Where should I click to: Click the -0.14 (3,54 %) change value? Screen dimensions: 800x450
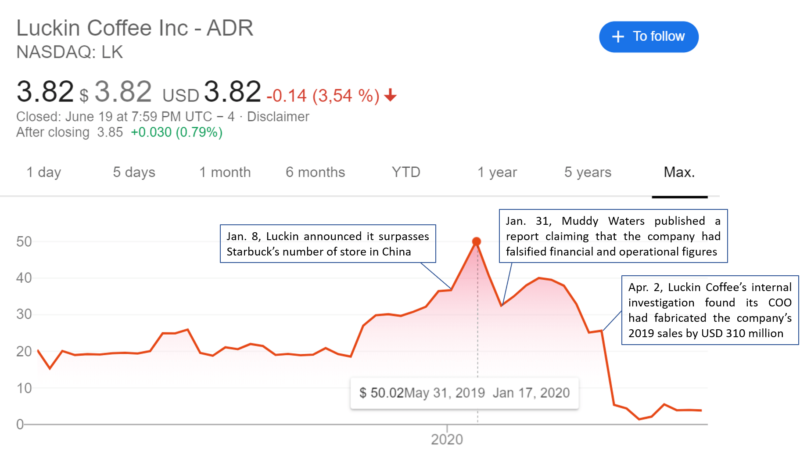[x=323, y=95]
